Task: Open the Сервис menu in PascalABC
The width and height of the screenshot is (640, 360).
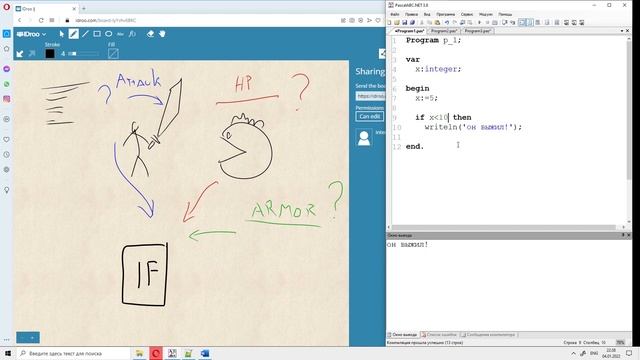Action: point(467,14)
